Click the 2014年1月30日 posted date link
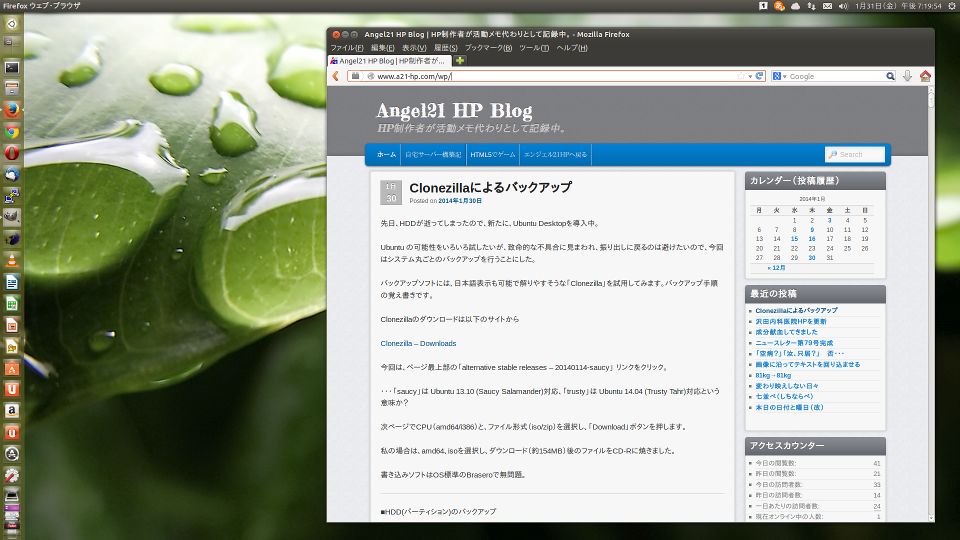The width and height of the screenshot is (960, 540). pos(460,201)
